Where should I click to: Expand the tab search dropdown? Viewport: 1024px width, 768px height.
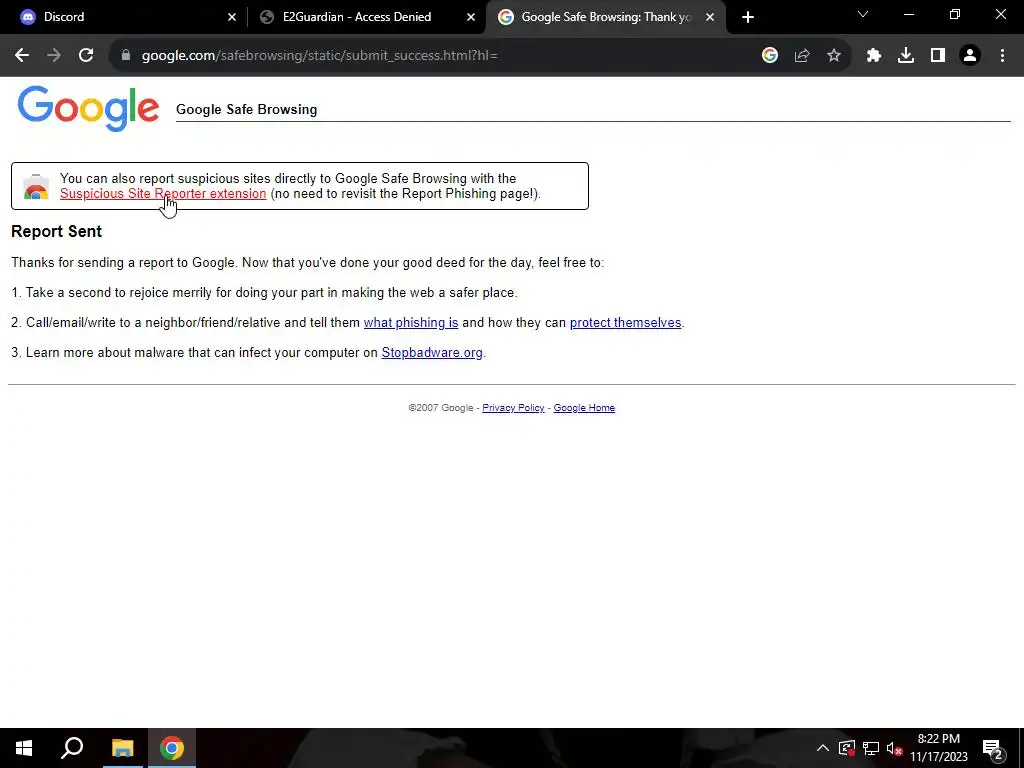point(863,14)
